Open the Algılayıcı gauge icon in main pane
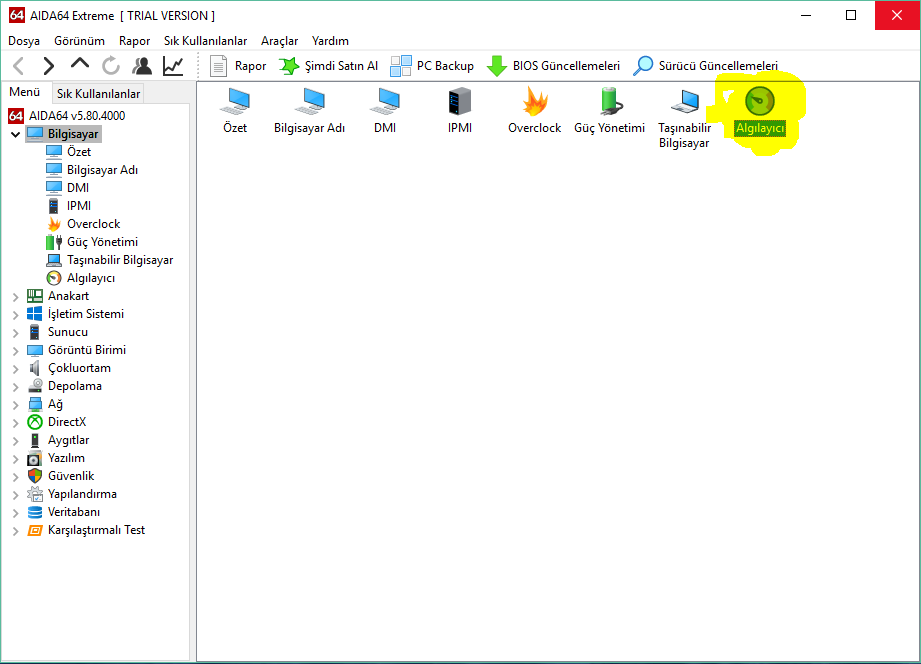 [760, 110]
